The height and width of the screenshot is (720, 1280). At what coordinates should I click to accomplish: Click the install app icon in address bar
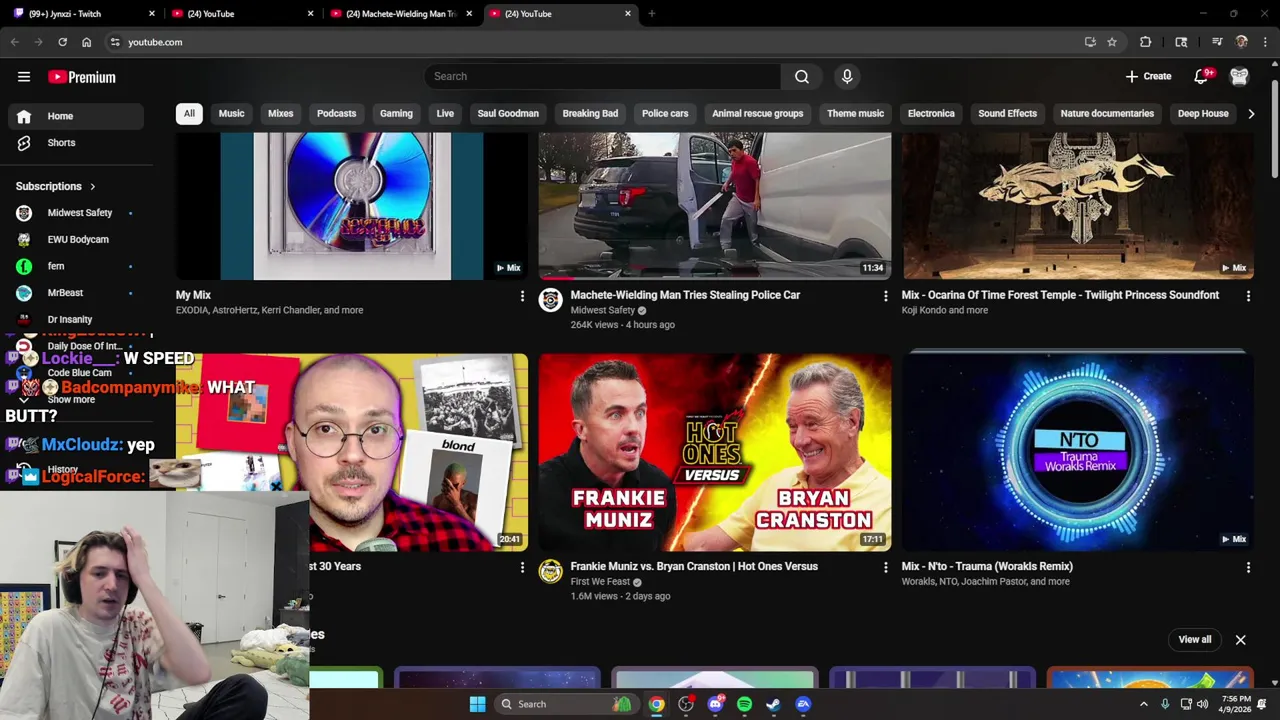(x=1090, y=42)
